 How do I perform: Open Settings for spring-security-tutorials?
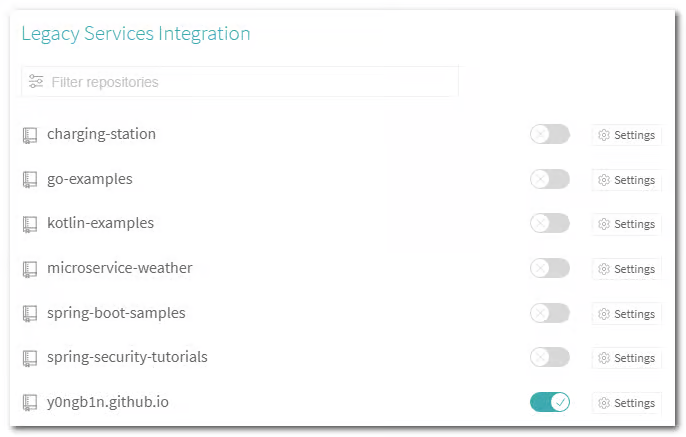click(626, 358)
